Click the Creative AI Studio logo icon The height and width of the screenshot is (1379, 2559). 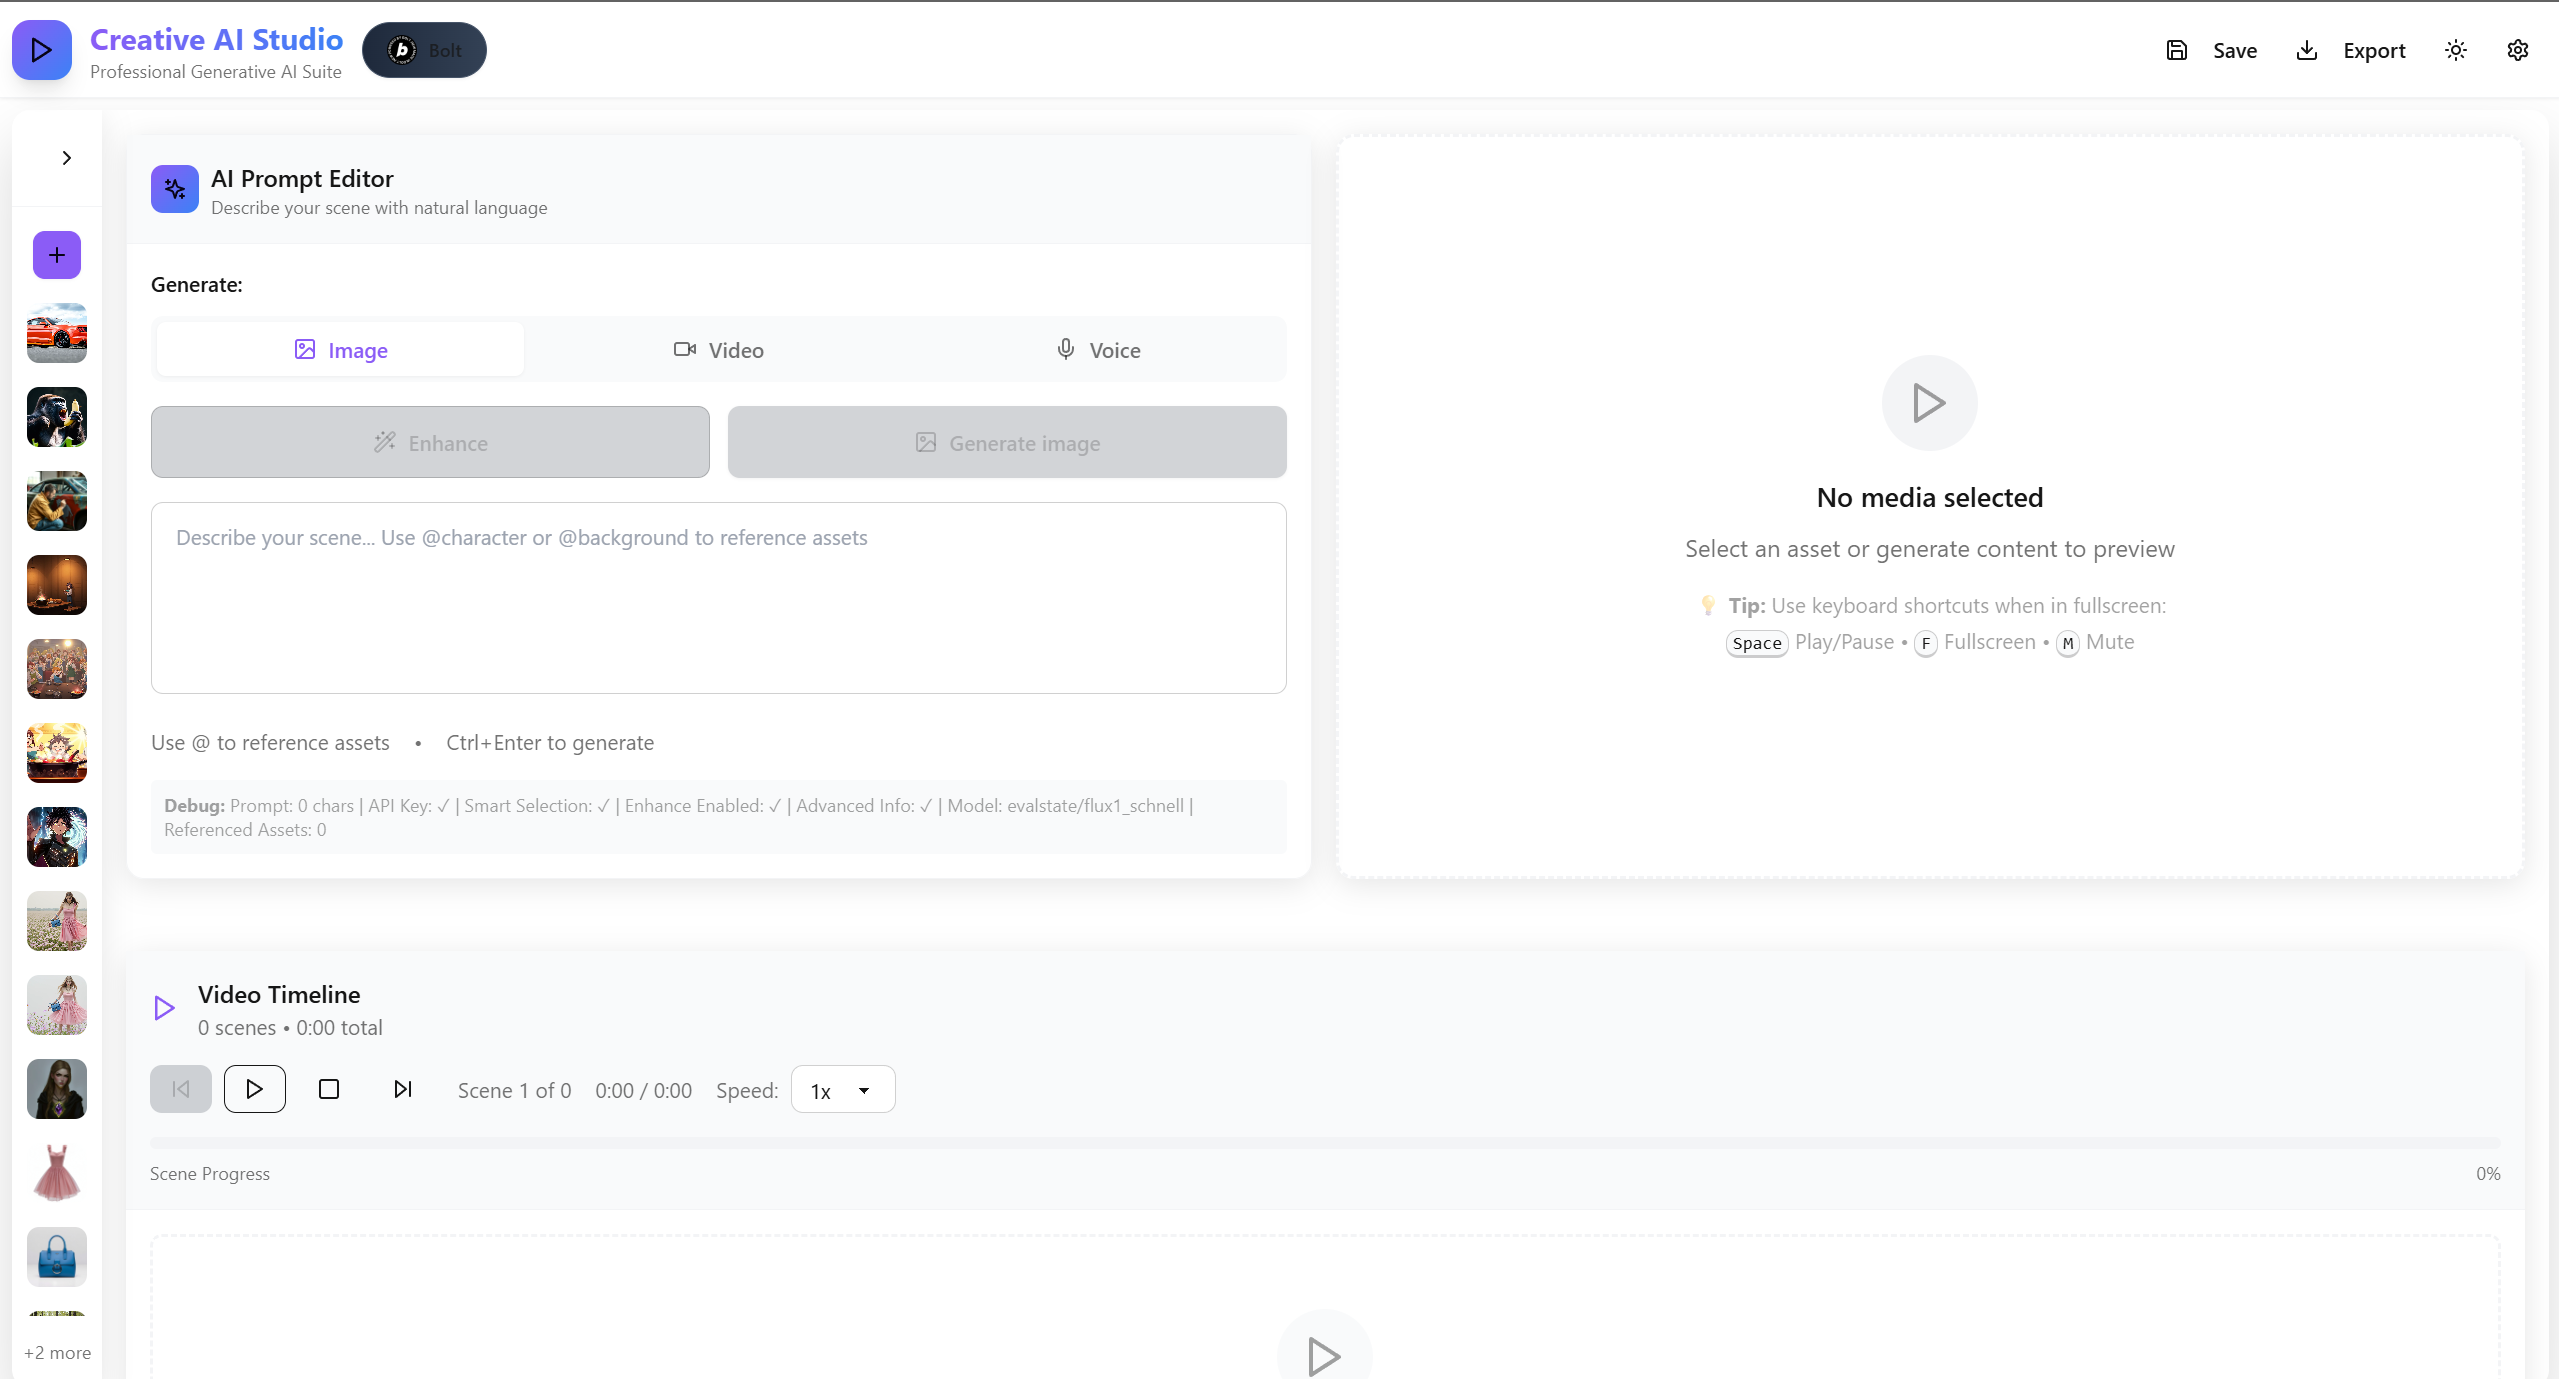pos(42,50)
